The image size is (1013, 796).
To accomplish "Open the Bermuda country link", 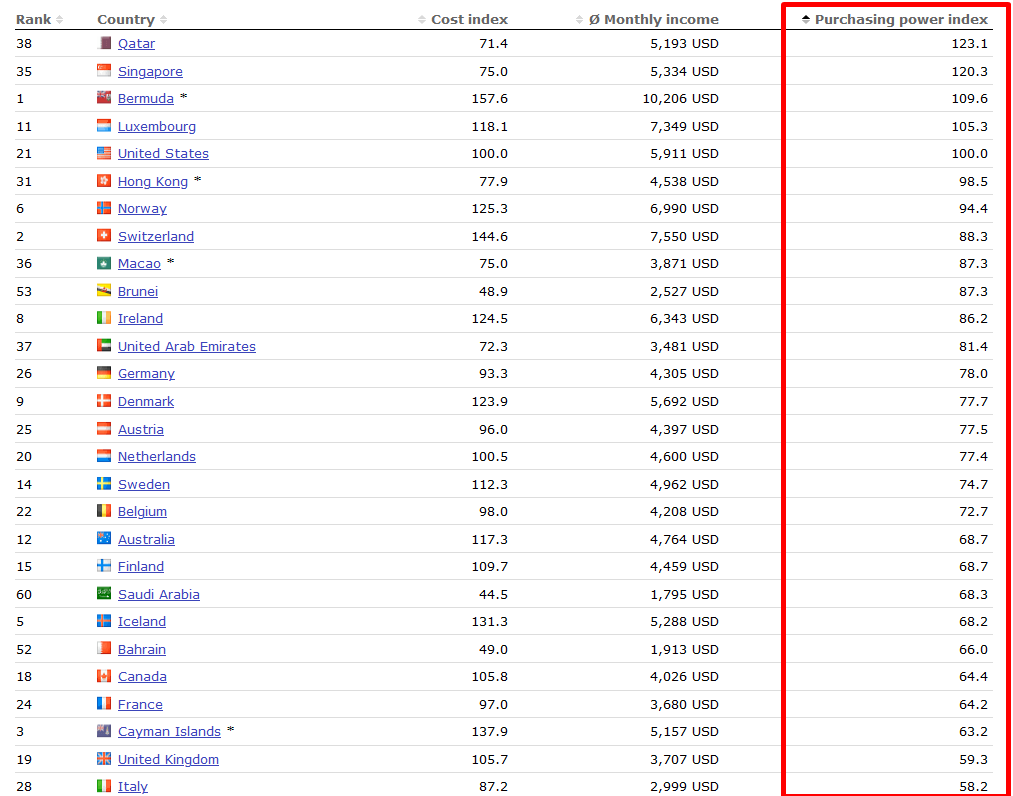I will tap(145, 98).
